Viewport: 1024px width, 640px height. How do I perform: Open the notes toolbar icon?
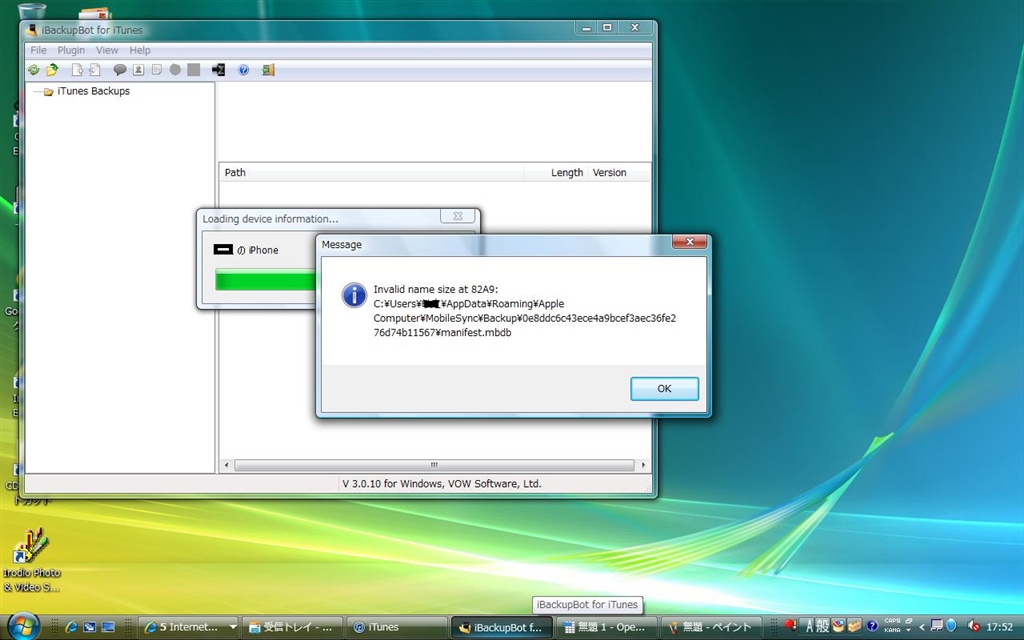coord(157,70)
